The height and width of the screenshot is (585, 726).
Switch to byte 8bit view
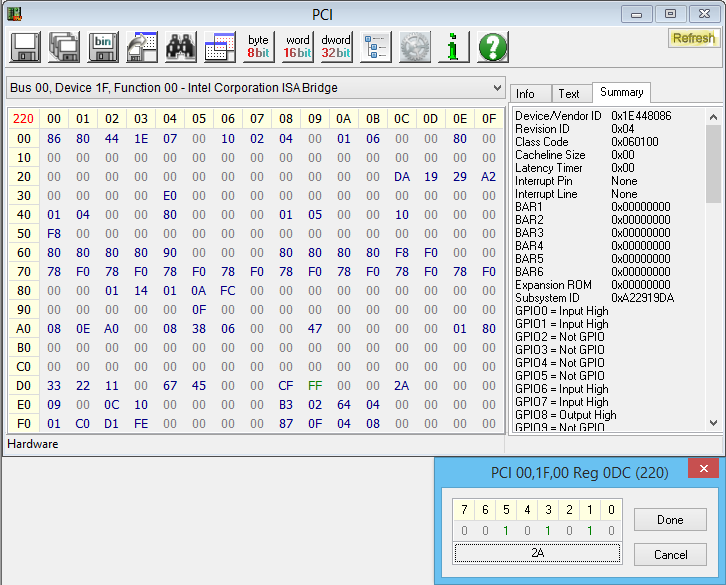pyautogui.click(x=258, y=47)
